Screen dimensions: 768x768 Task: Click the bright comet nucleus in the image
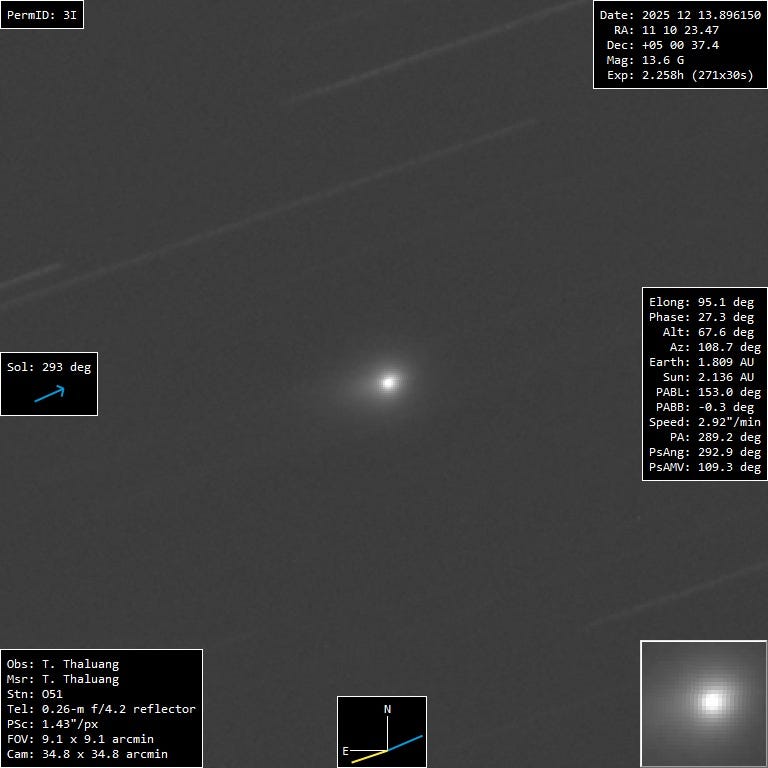(388, 383)
